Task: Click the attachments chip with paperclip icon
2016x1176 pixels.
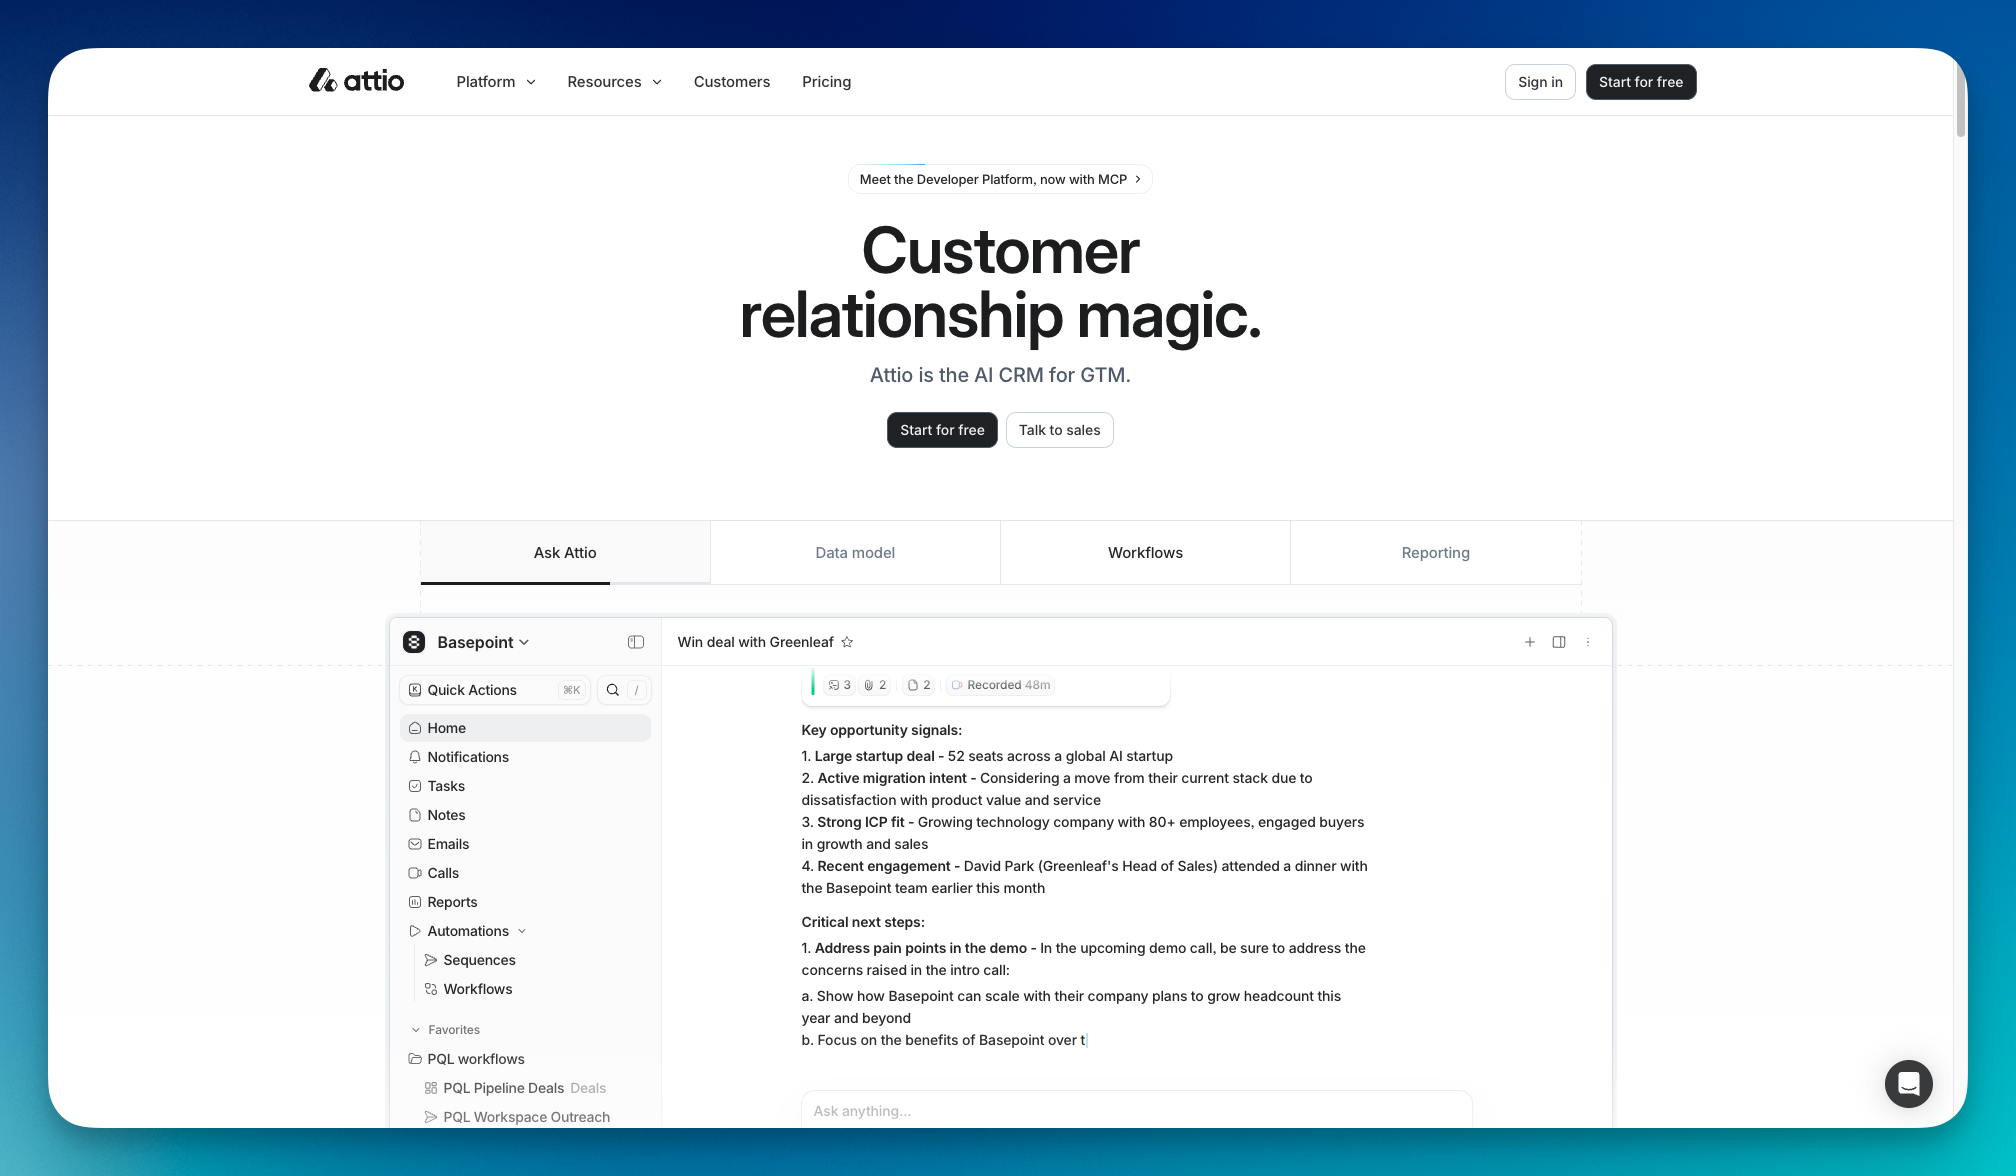Action: click(876, 685)
